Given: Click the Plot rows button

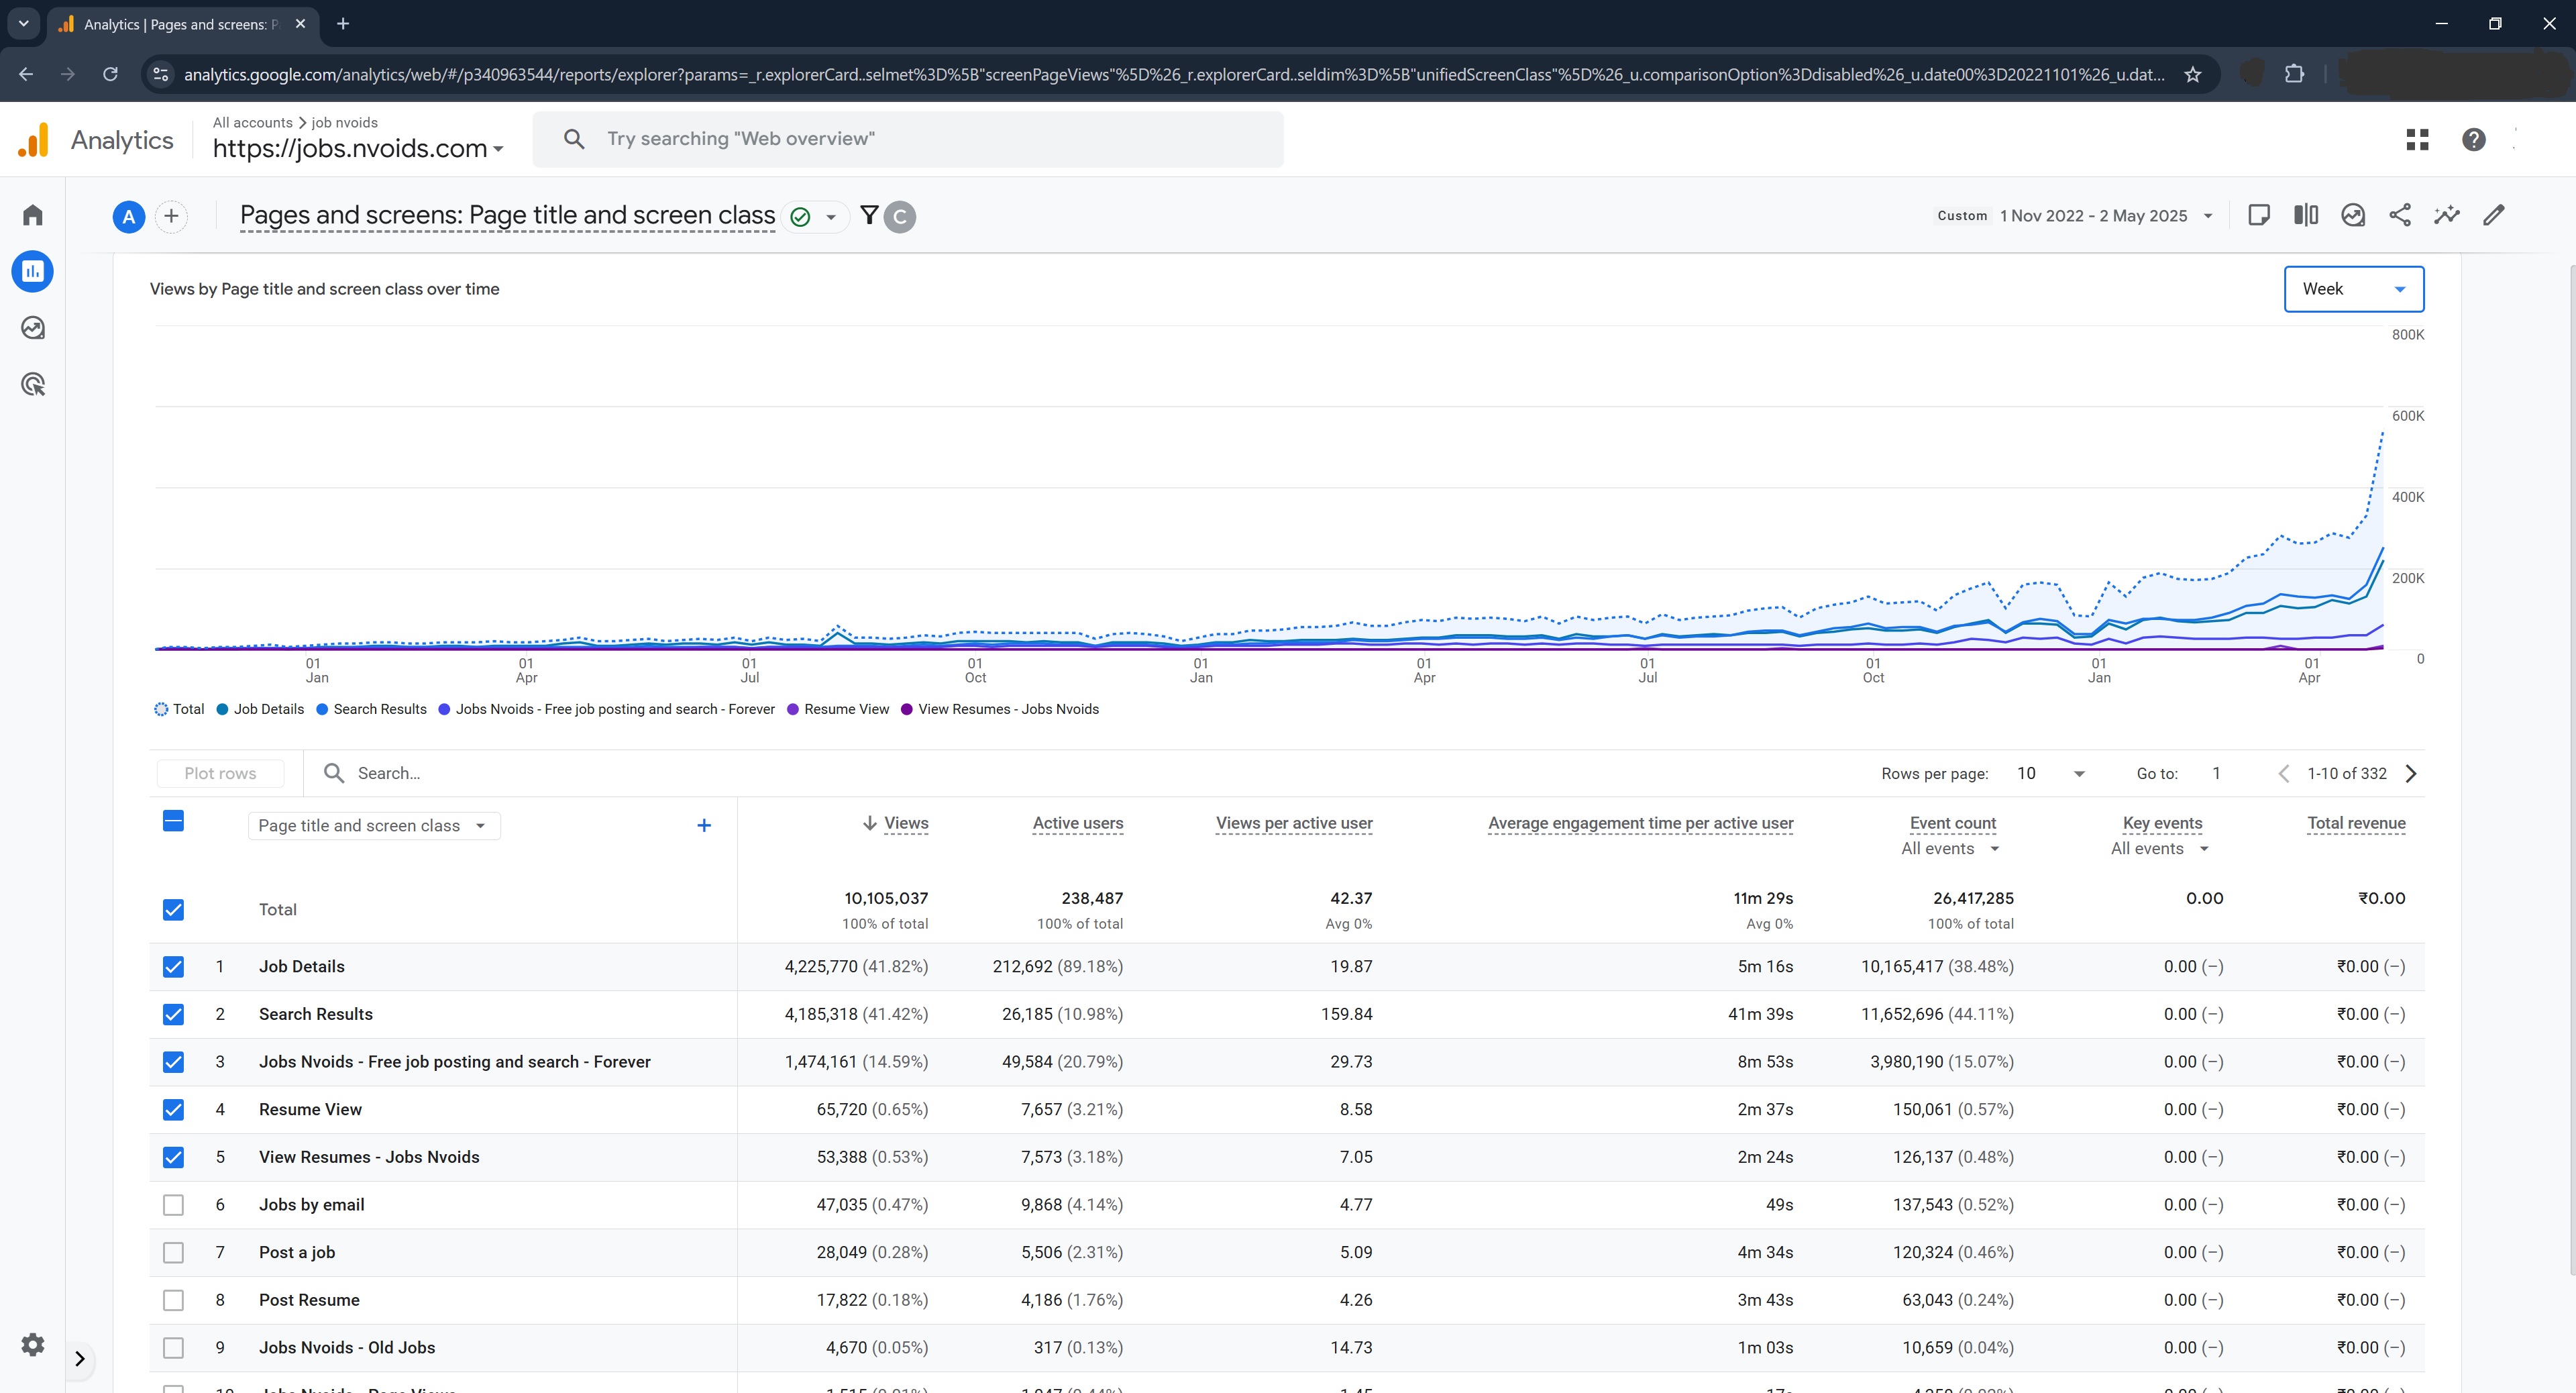Looking at the screenshot, I should tap(220, 773).
